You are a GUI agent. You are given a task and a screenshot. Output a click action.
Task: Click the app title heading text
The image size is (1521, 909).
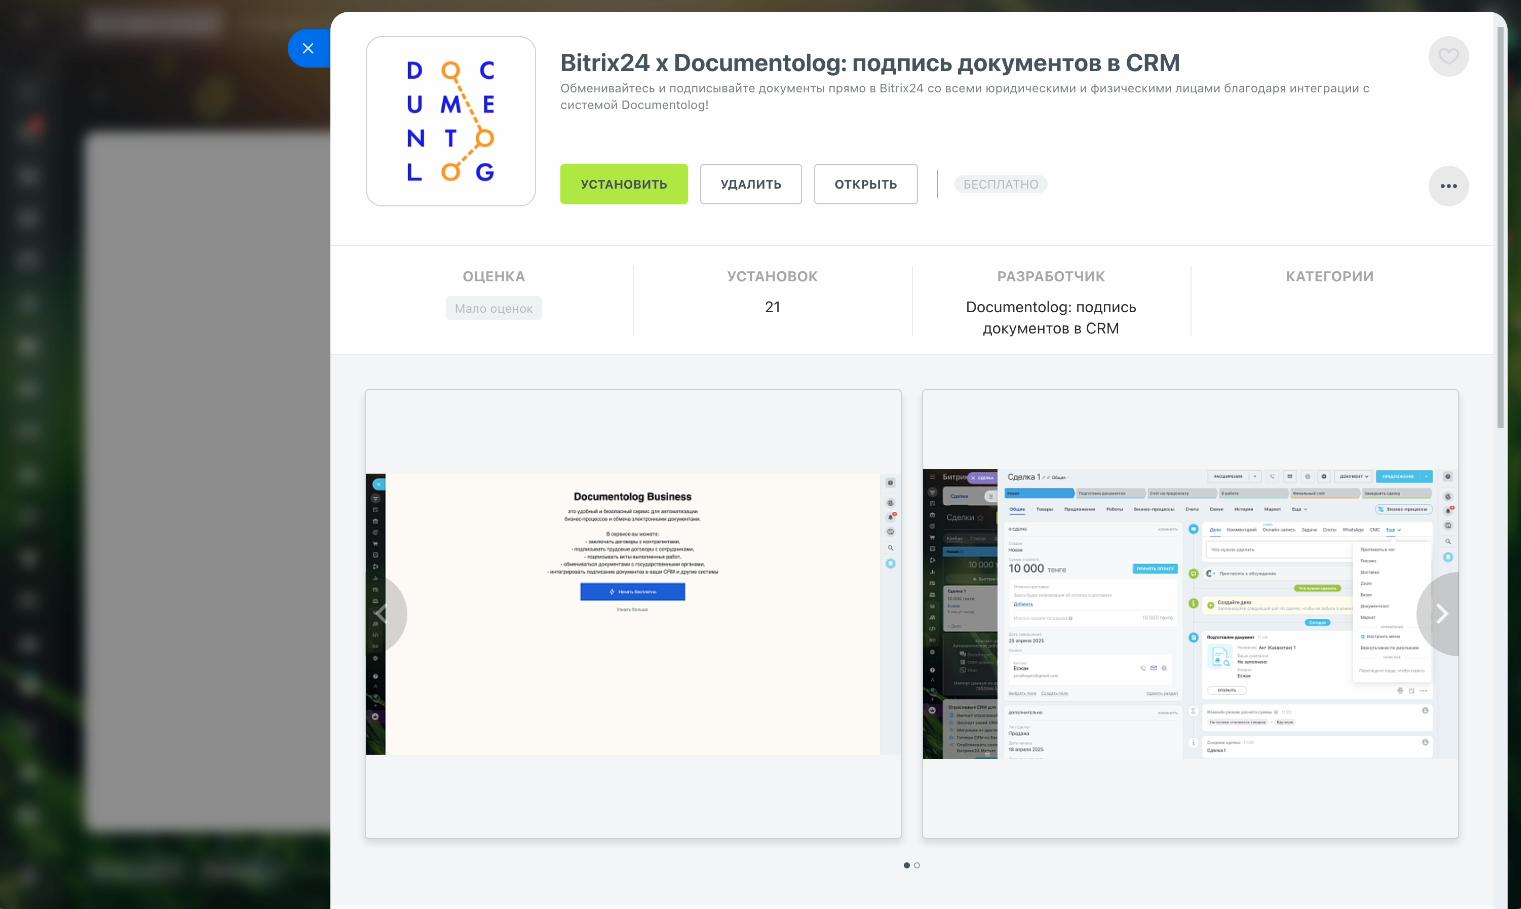[x=870, y=63]
